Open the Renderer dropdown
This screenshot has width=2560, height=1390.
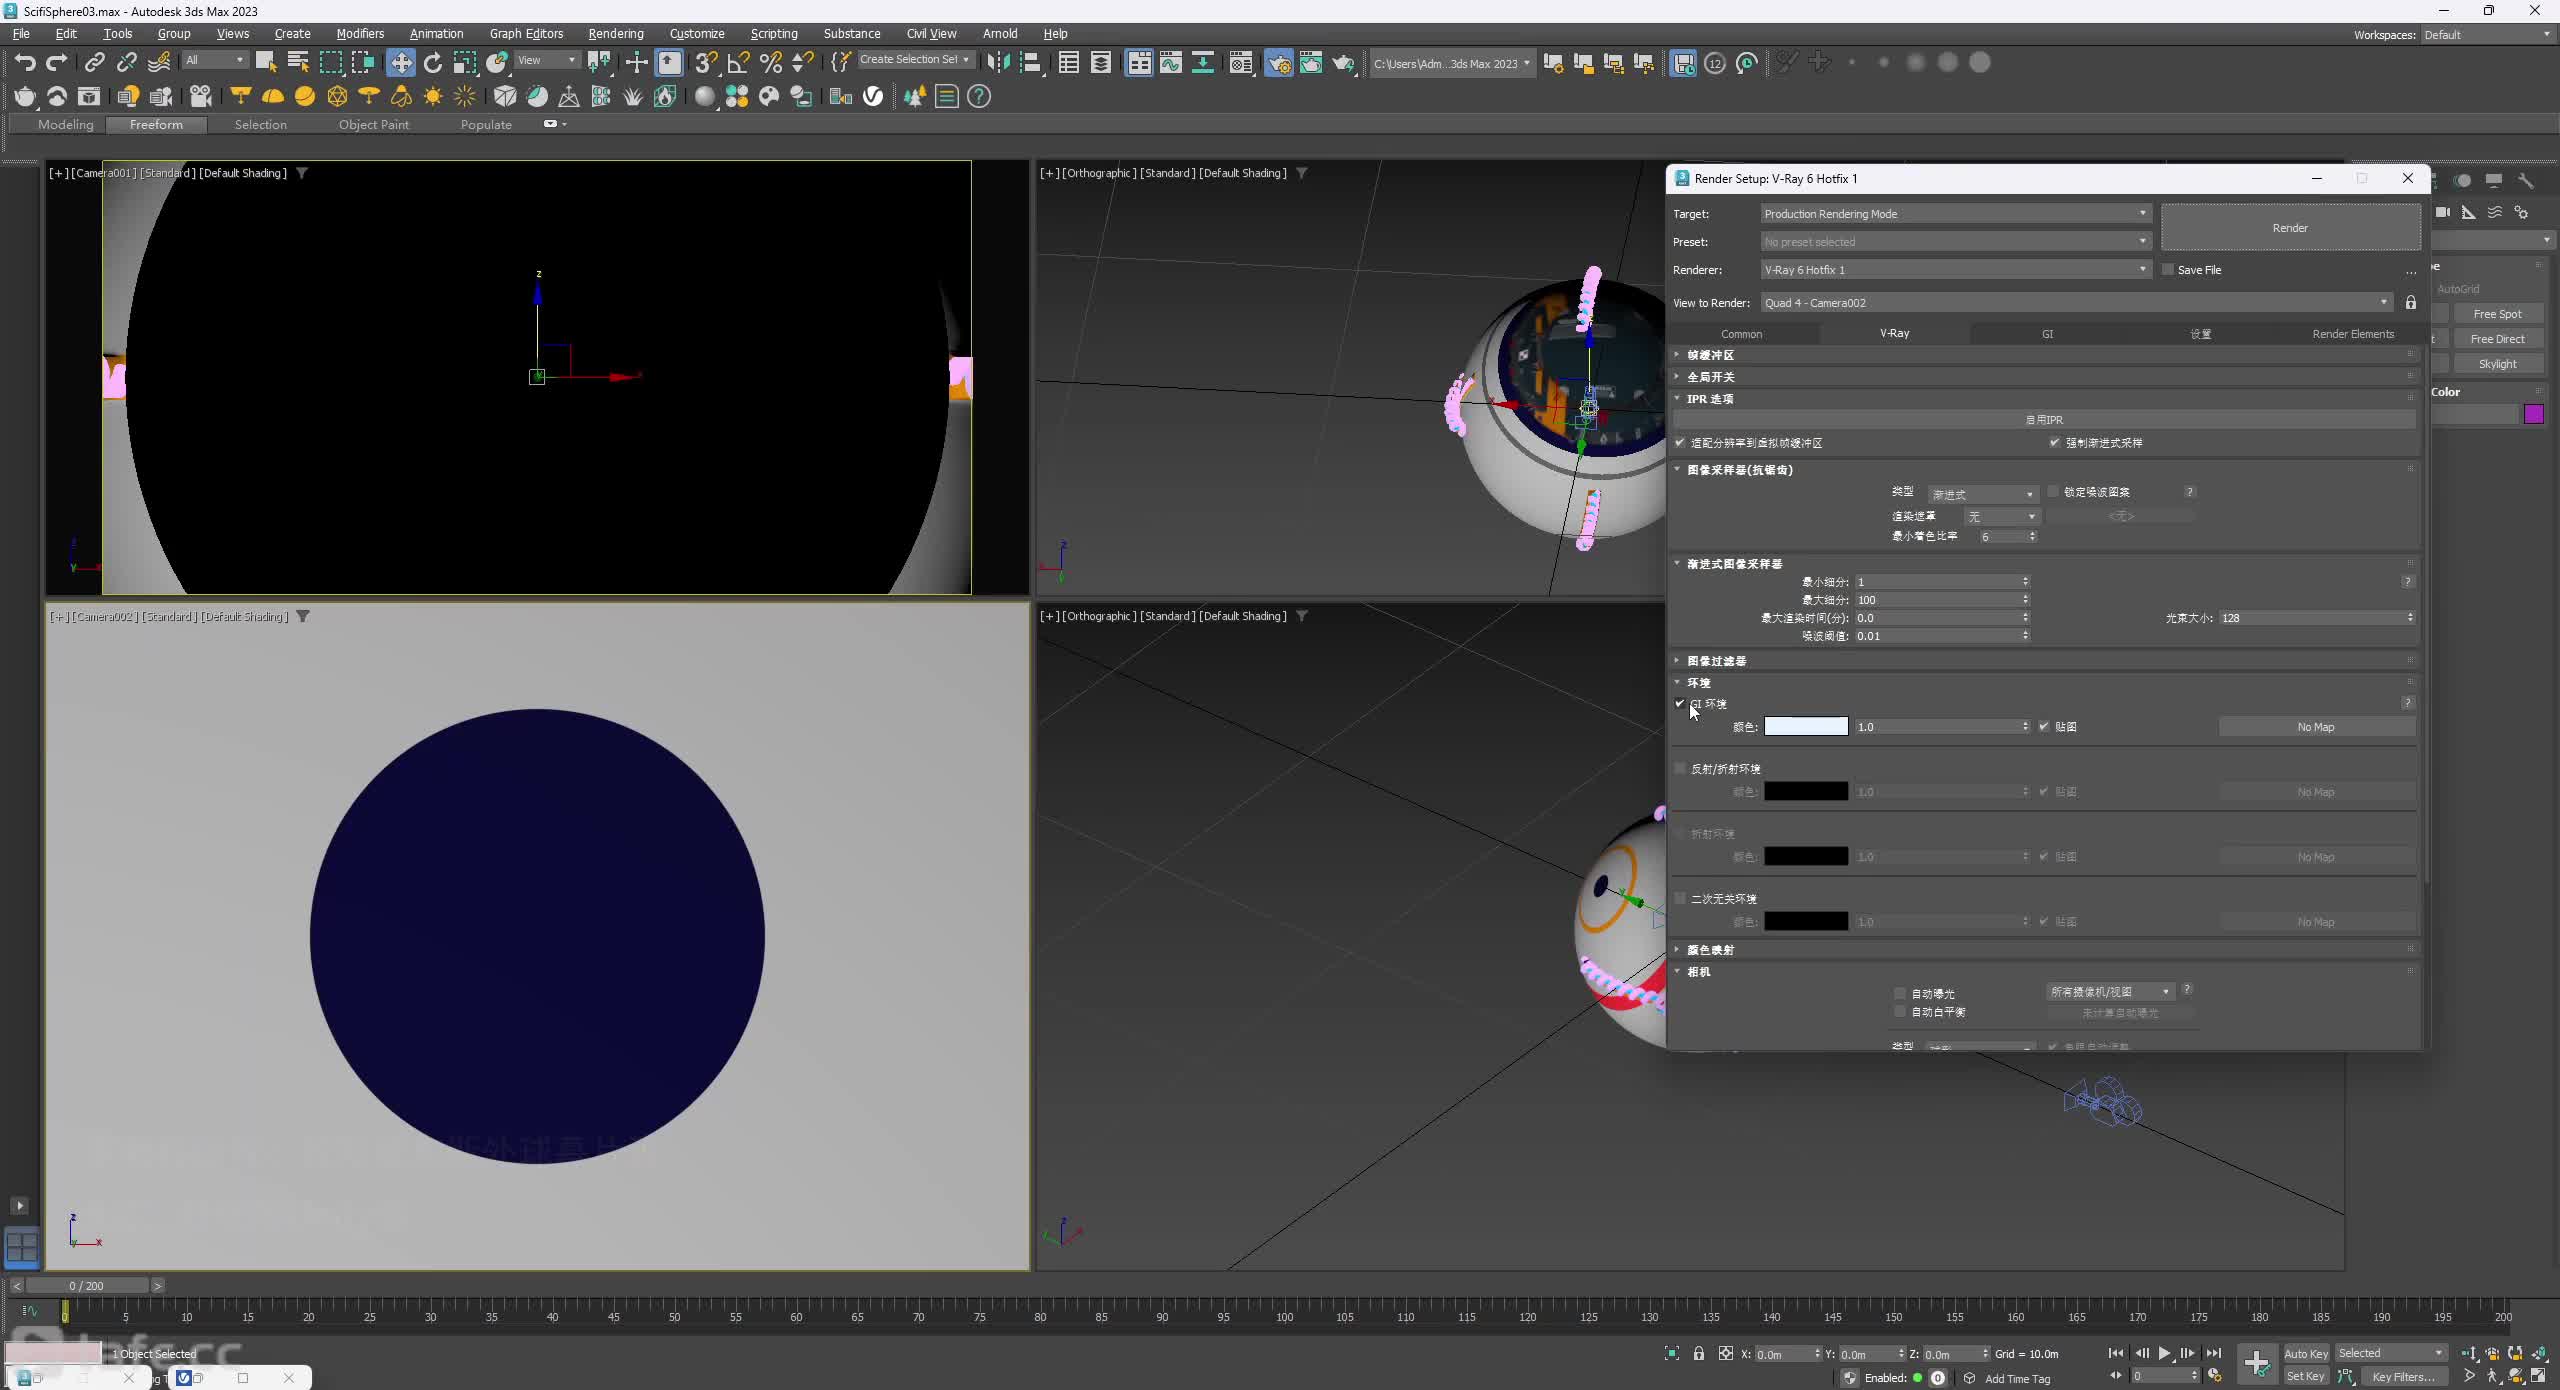pos(1955,269)
